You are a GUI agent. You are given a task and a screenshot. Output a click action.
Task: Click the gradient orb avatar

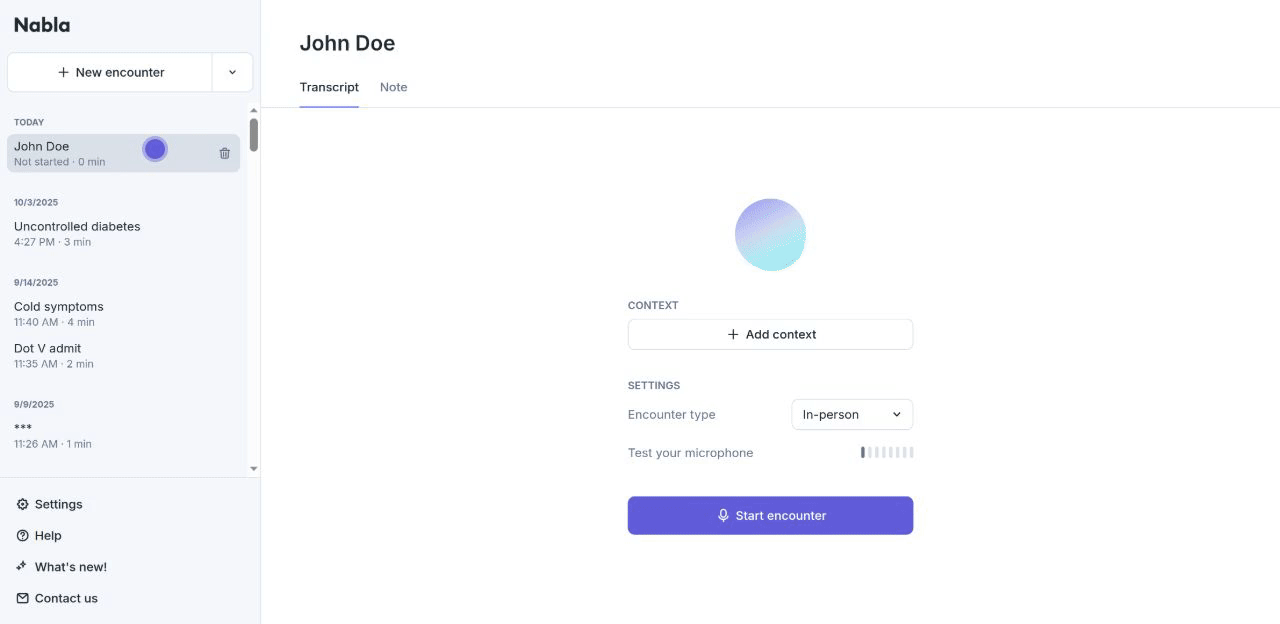click(x=770, y=235)
